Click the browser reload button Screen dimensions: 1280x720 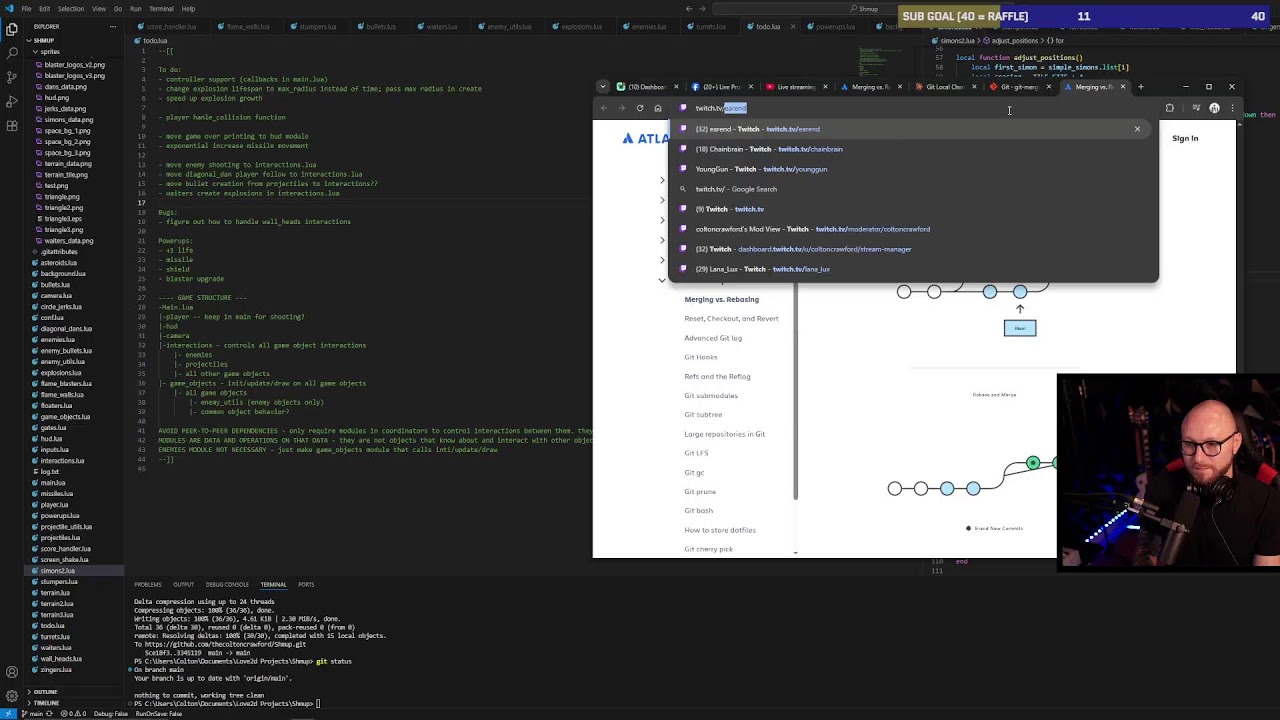click(x=640, y=108)
